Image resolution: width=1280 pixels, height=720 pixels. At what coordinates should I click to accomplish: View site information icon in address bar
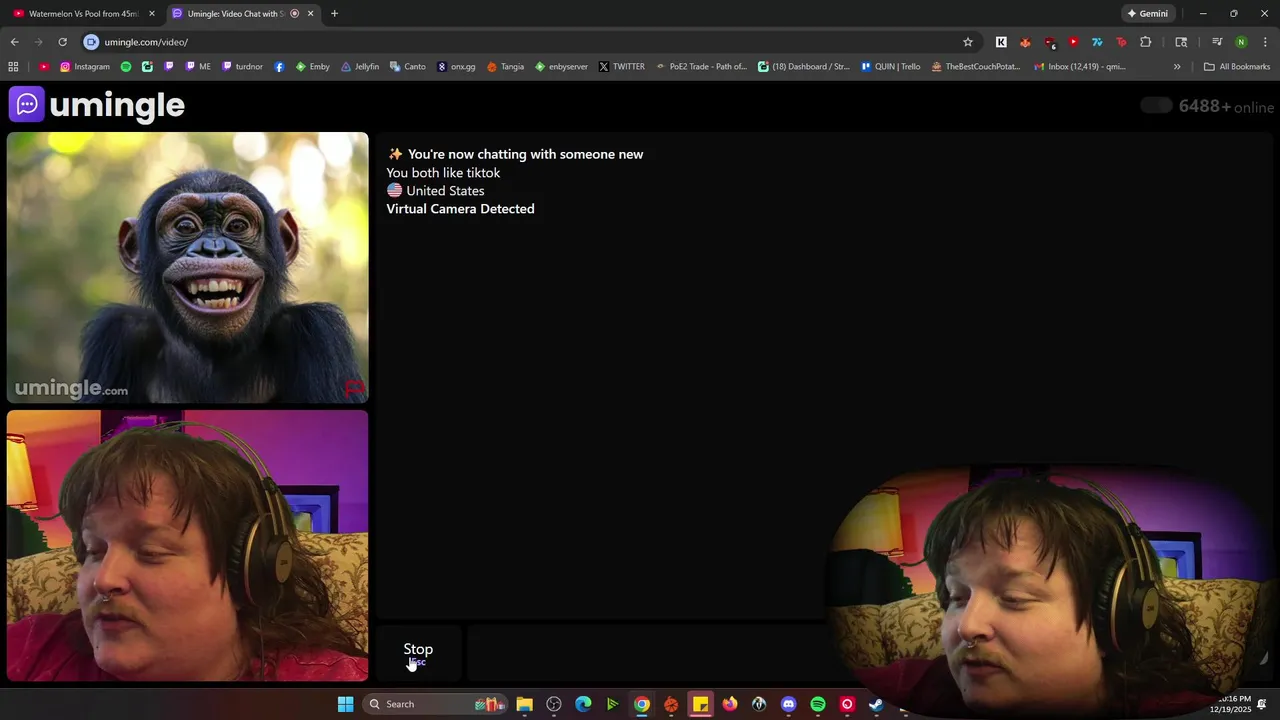point(91,42)
